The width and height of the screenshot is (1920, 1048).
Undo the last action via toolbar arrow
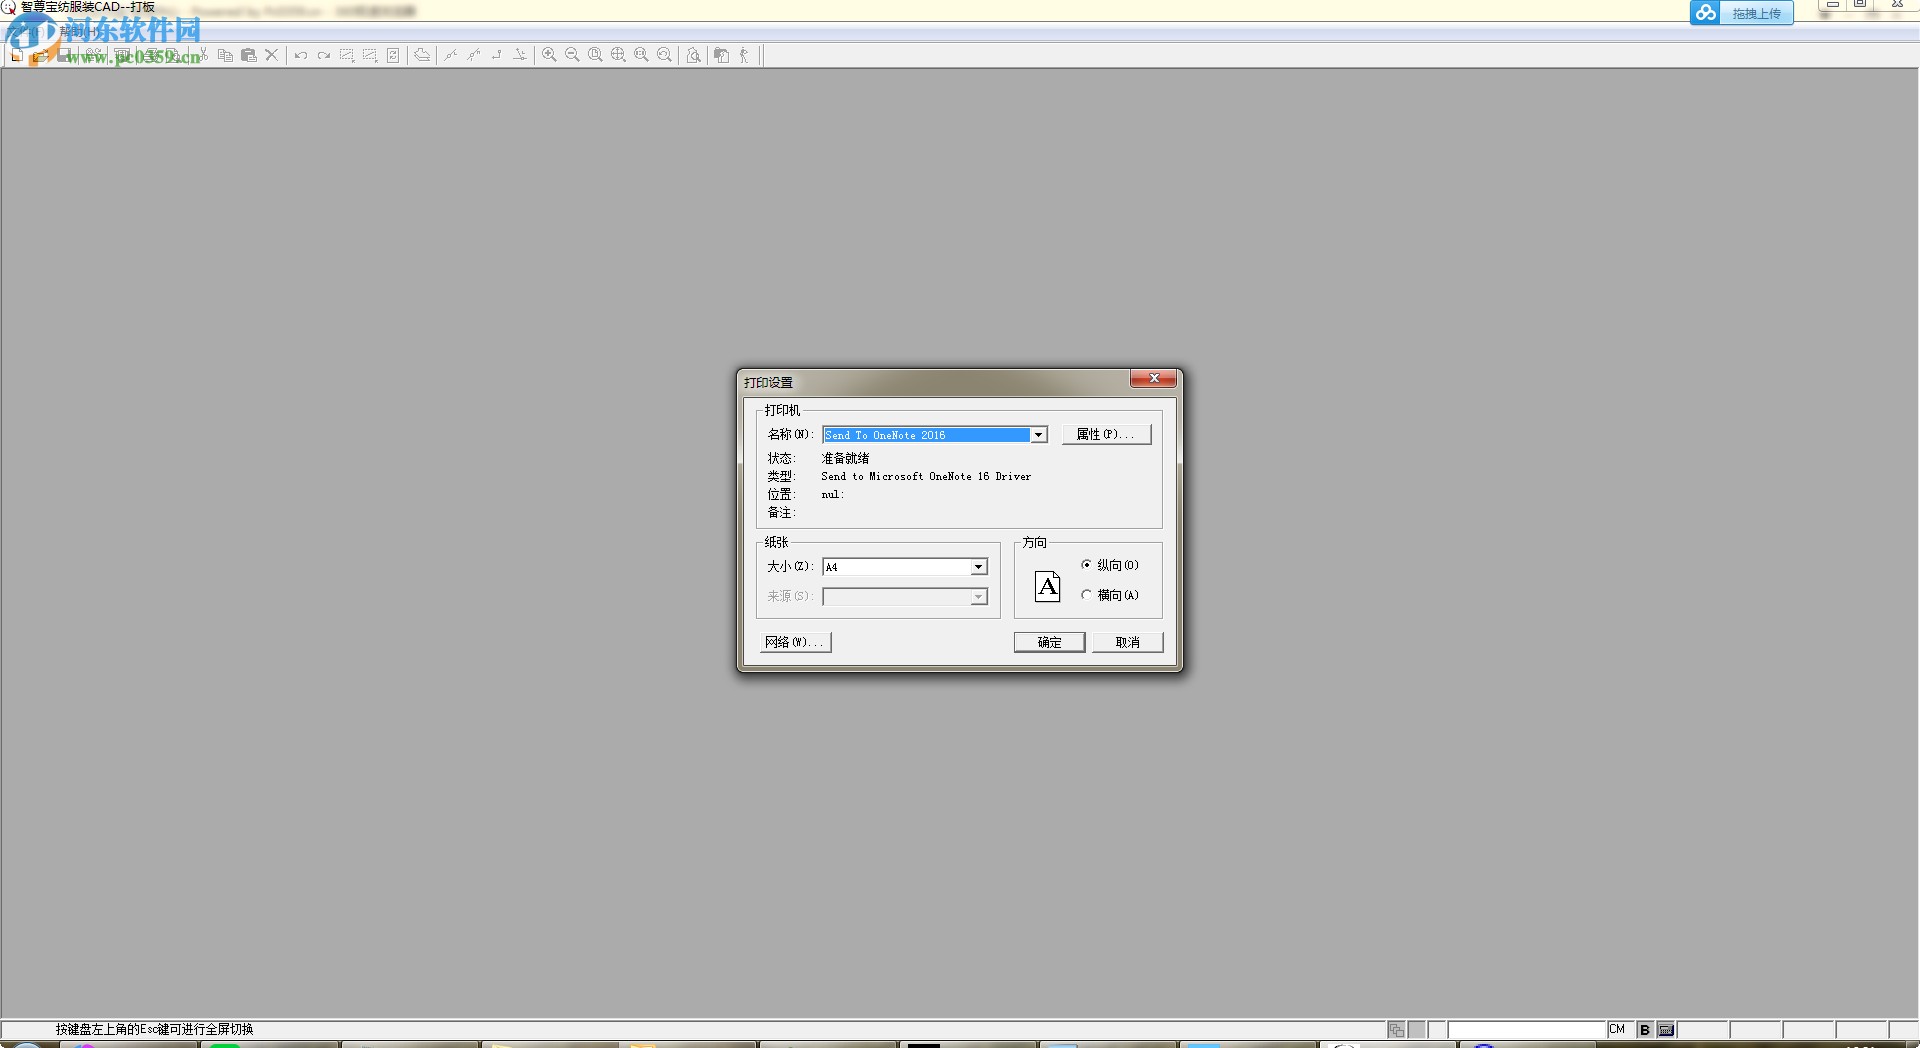point(300,55)
